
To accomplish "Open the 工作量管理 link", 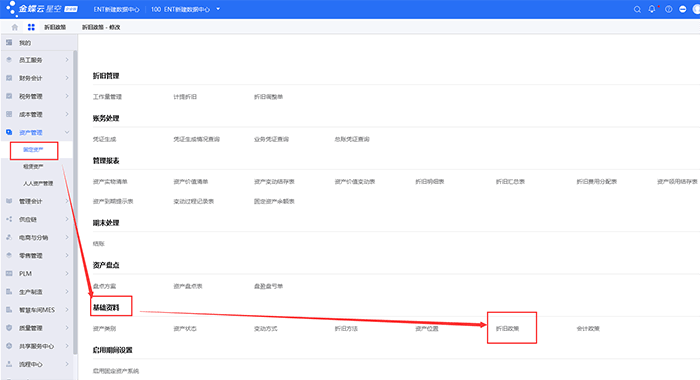I will (x=107, y=97).
